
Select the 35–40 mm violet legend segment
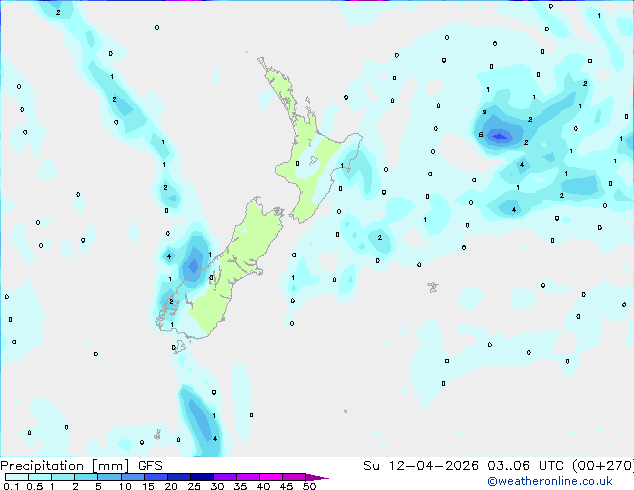click(248, 477)
